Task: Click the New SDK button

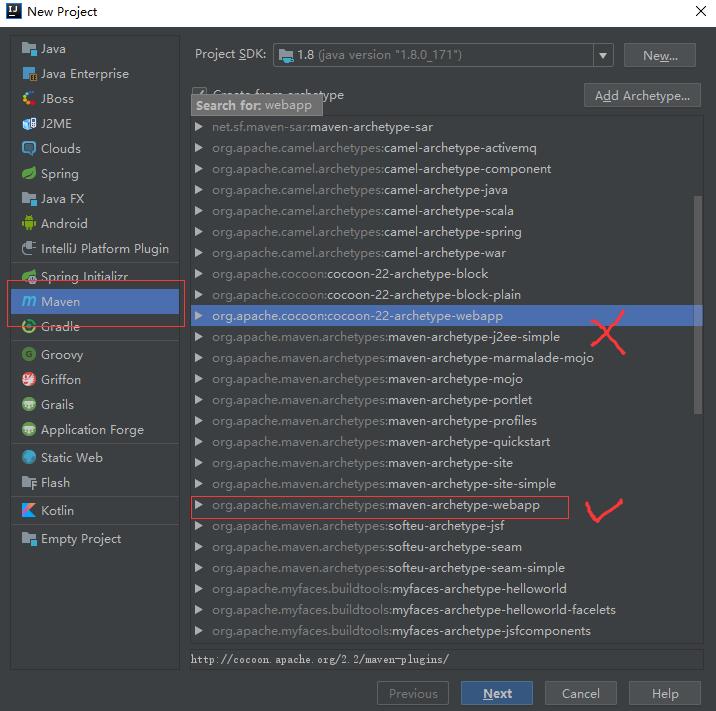Action: tap(659, 55)
